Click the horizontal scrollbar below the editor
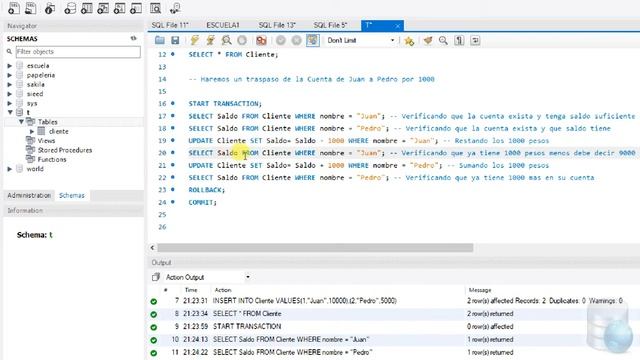The height and width of the screenshot is (360, 640). [x=315, y=248]
